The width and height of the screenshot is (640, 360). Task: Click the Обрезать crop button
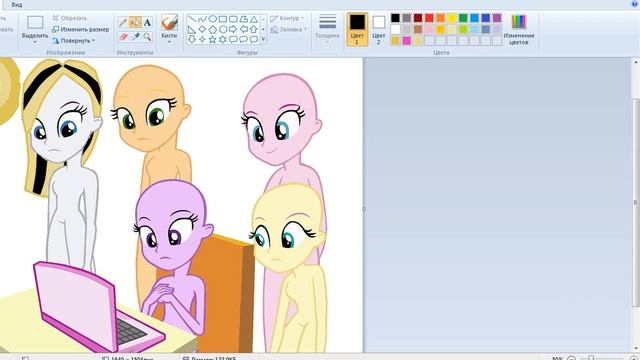[70, 18]
